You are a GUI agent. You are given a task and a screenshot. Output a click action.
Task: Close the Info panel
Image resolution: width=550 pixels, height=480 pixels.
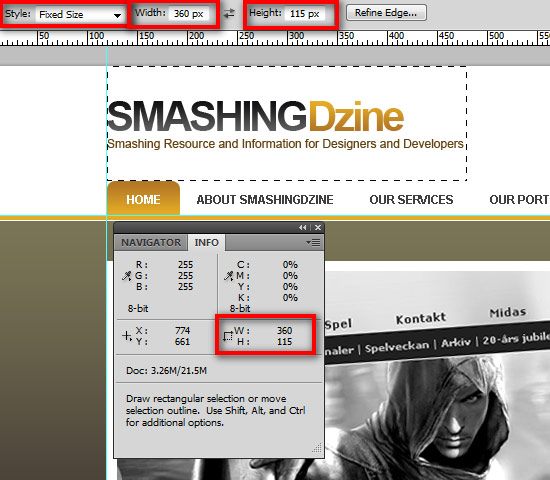[318, 228]
